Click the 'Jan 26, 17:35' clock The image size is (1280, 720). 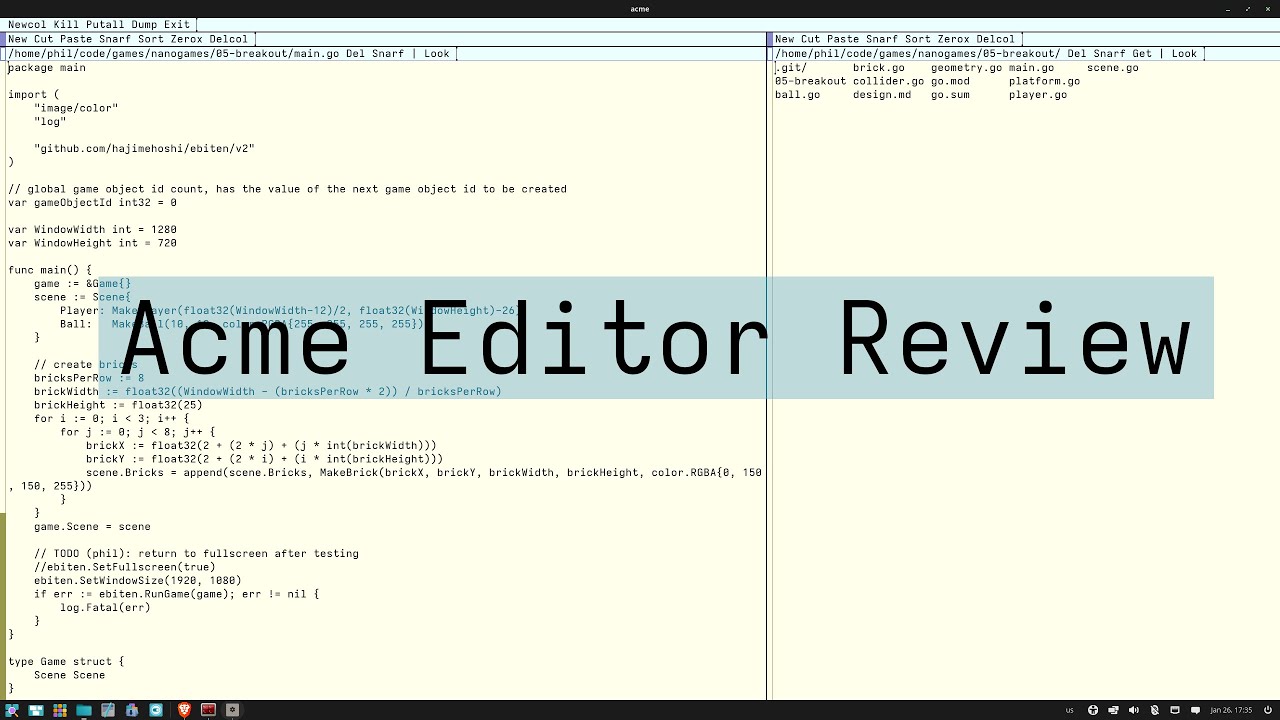1231,710
